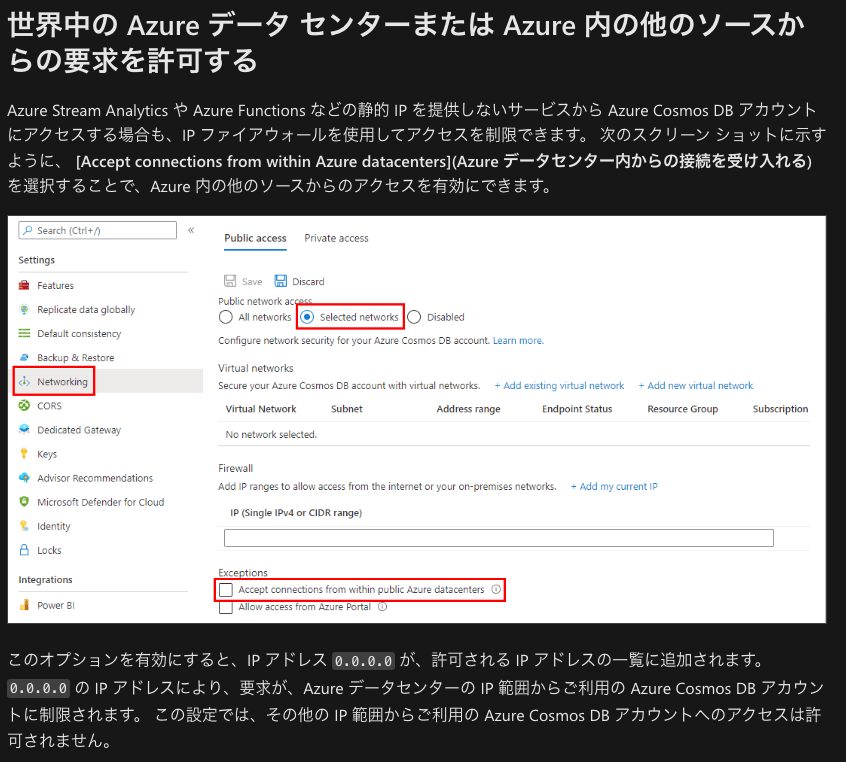846x762 pixels.
Task: Click info icon beside Azure datacenters exception
Action: pyautogui.click(x=496, y=589)
